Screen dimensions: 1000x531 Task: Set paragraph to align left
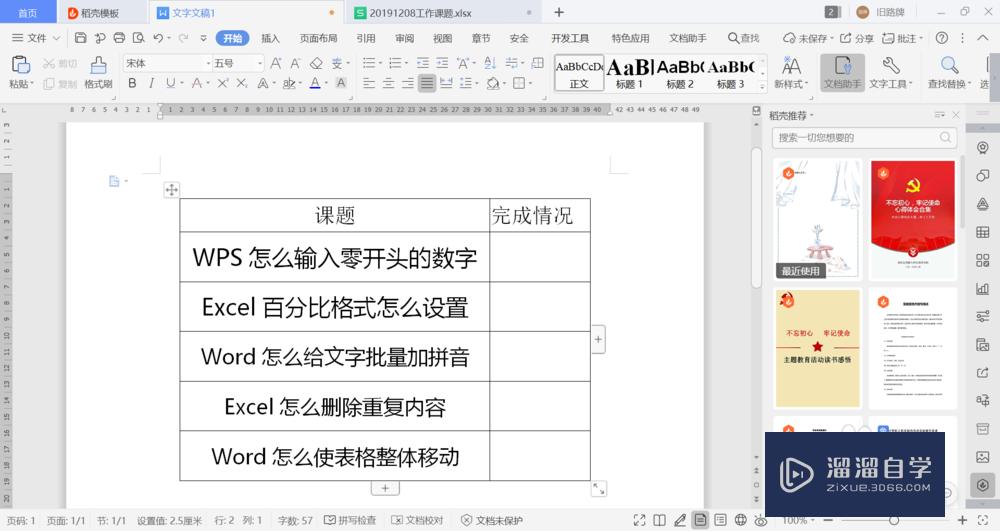(369, 83)
